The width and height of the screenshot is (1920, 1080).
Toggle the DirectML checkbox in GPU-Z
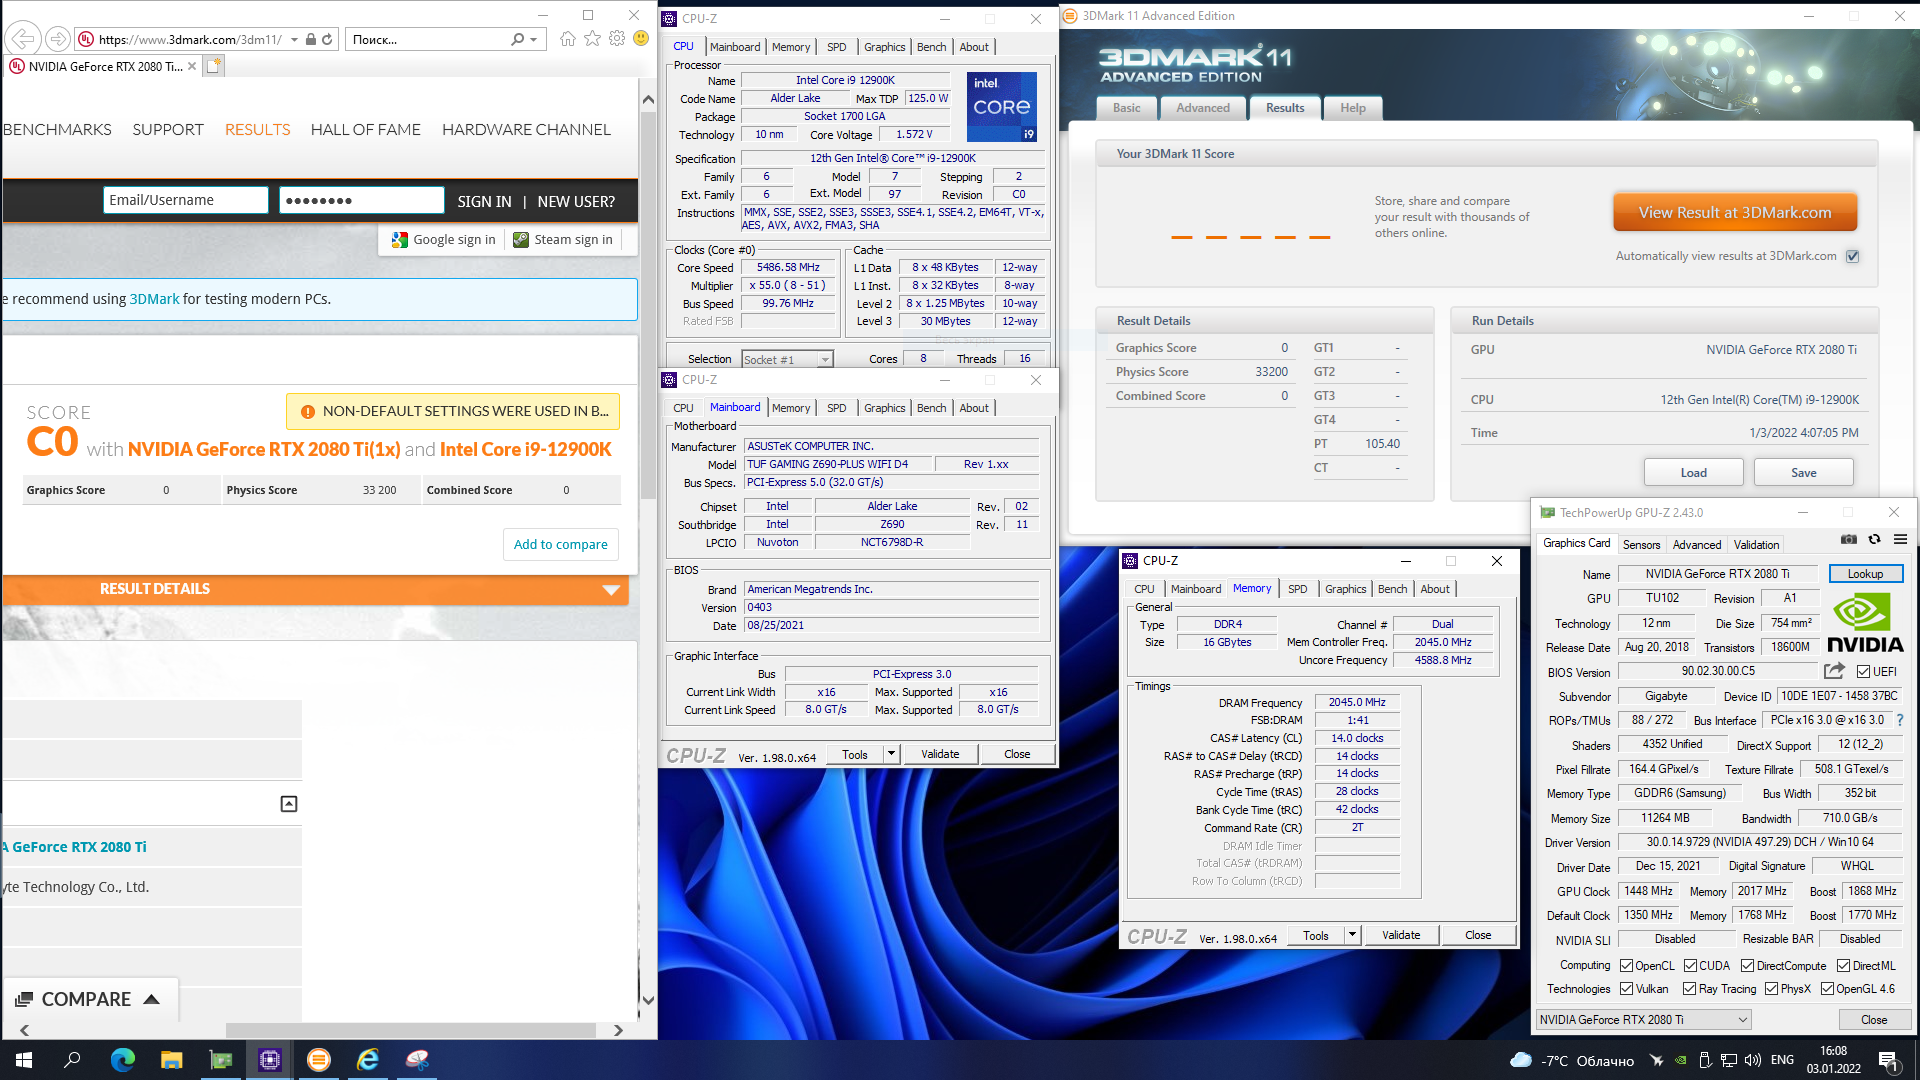[x=1843, y=966]
